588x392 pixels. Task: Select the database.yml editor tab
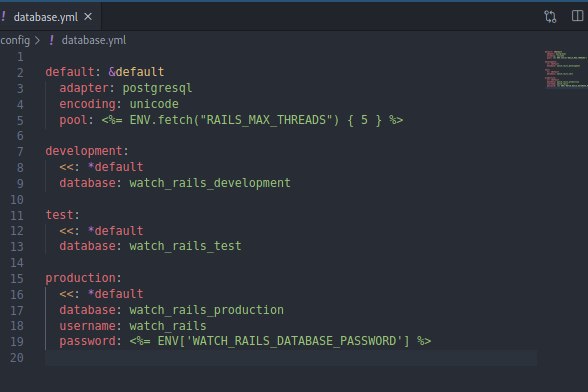(x=50, y=17)
